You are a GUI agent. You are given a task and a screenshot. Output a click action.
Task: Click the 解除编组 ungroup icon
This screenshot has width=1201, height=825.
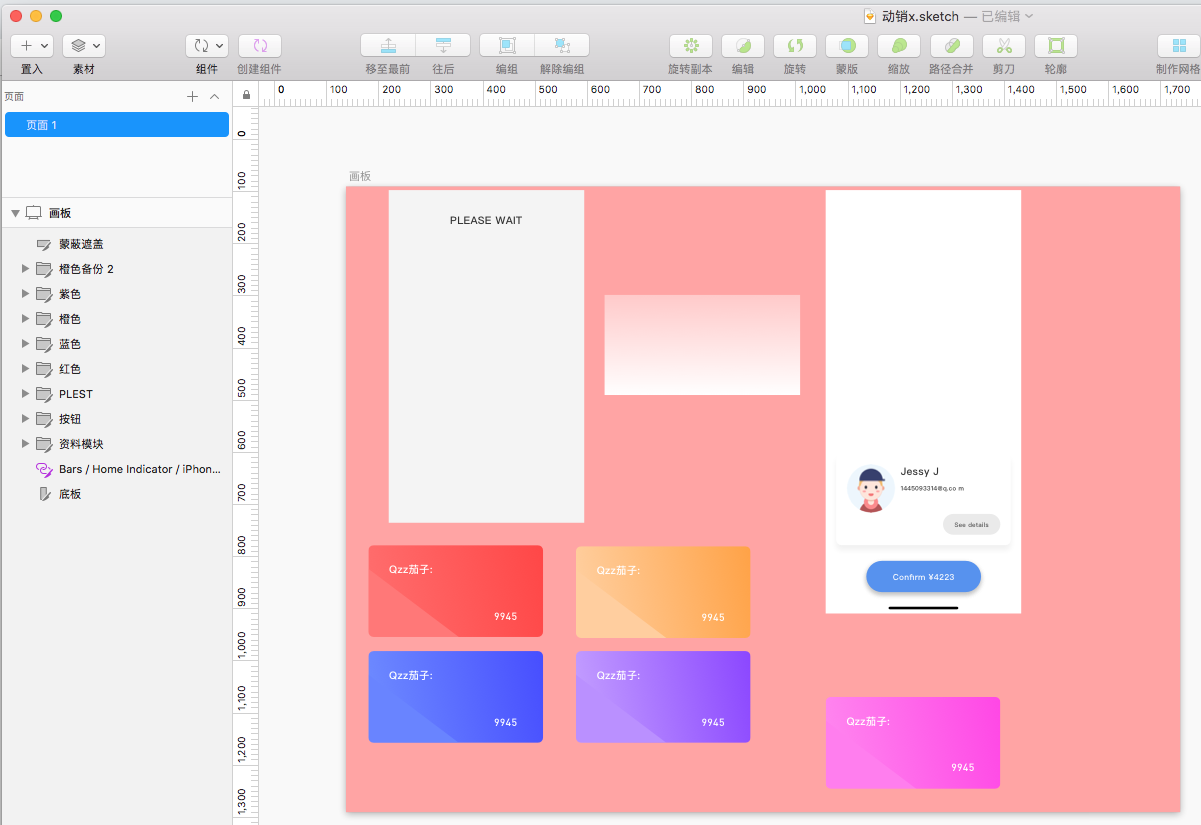coord(562,45)
